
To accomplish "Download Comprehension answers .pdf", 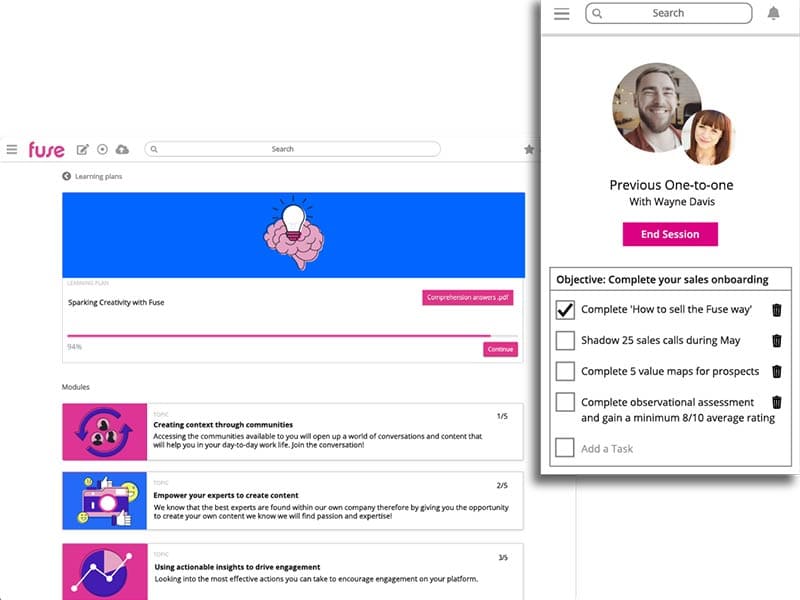I will 467,297.
